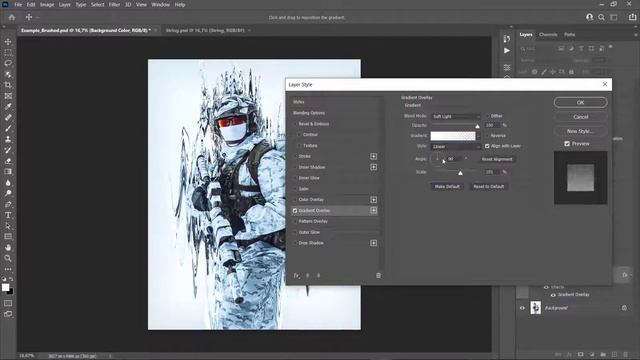Select the Brush tool
This screenshot has height=360, width=640.
point(8,128)
